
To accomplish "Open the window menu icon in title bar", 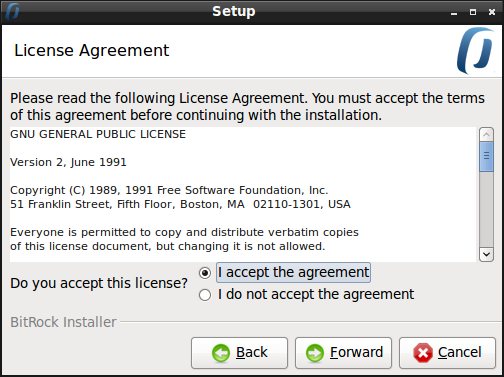I will pos(13,11).
